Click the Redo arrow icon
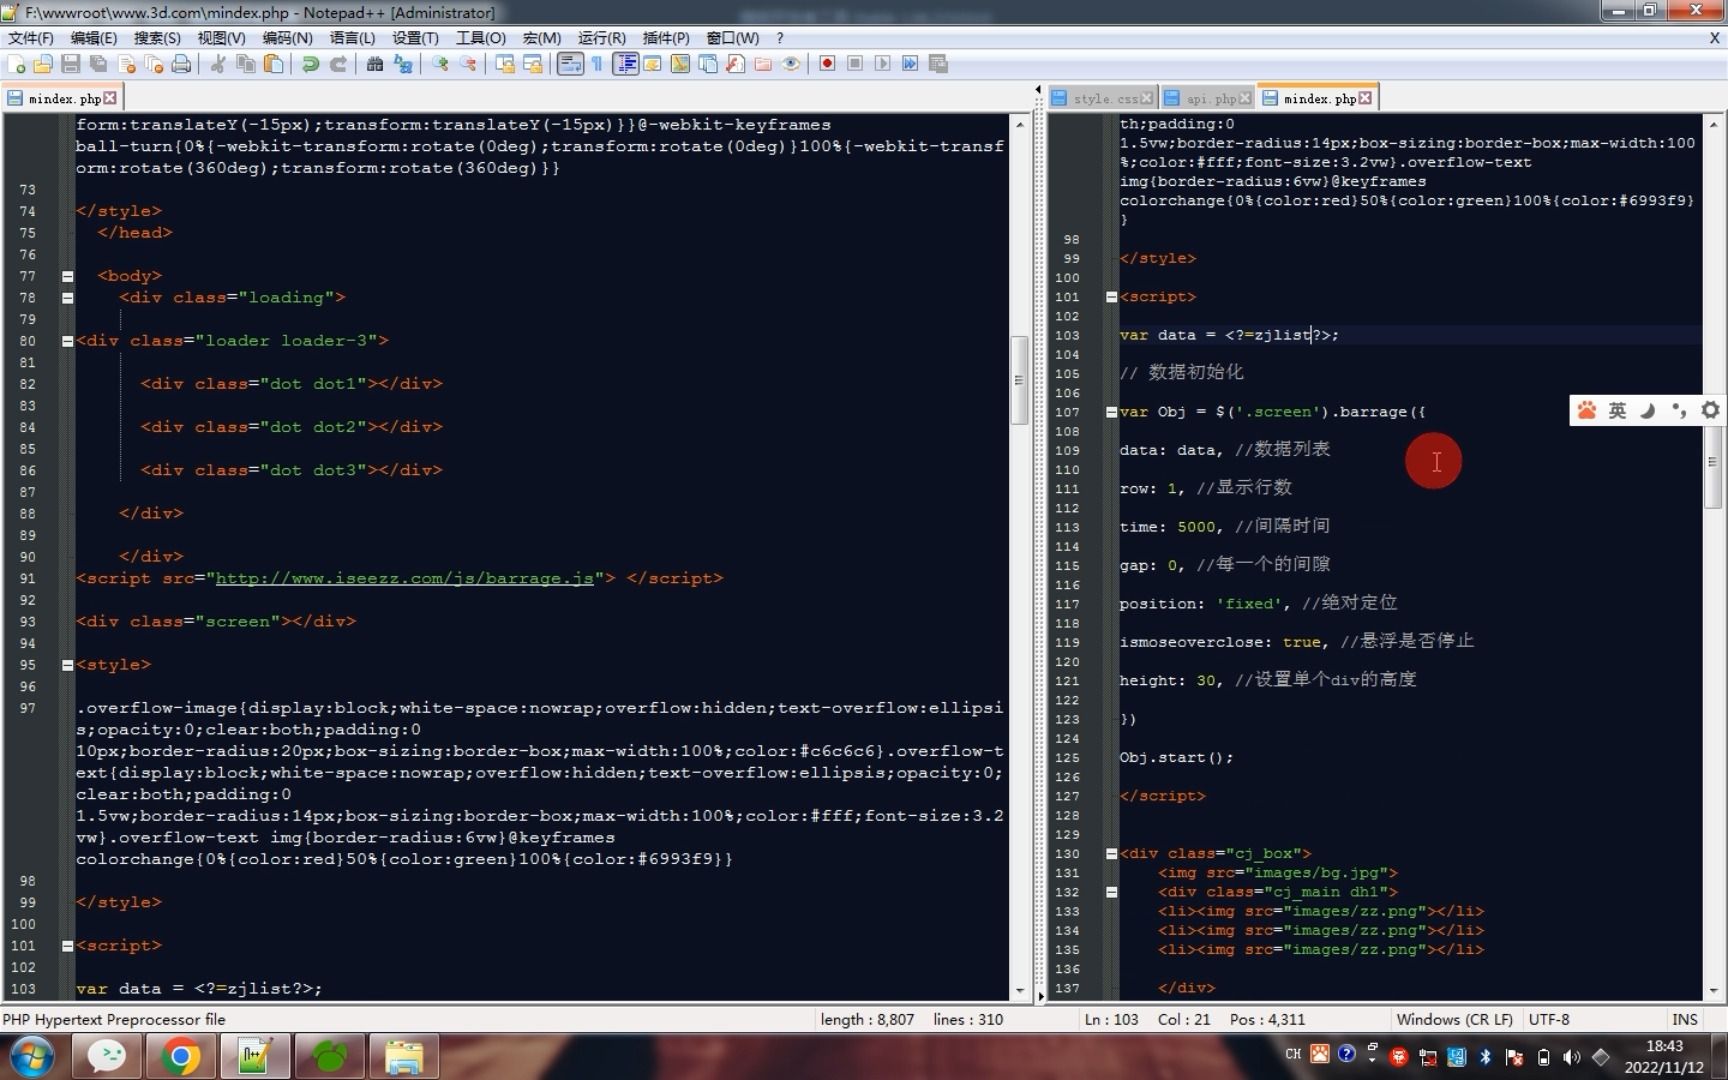The image size is (1728, 1080). tap(338, 64)
